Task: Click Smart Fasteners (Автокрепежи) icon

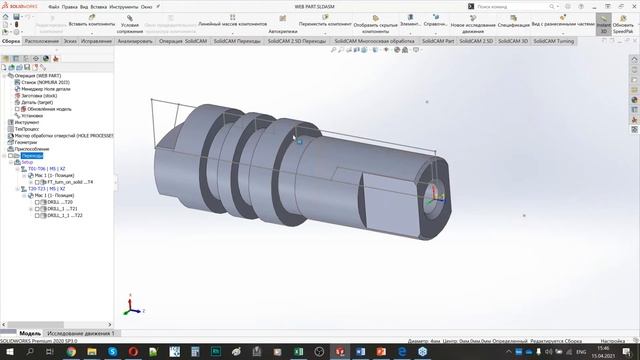Action: (x=282, y=18)
